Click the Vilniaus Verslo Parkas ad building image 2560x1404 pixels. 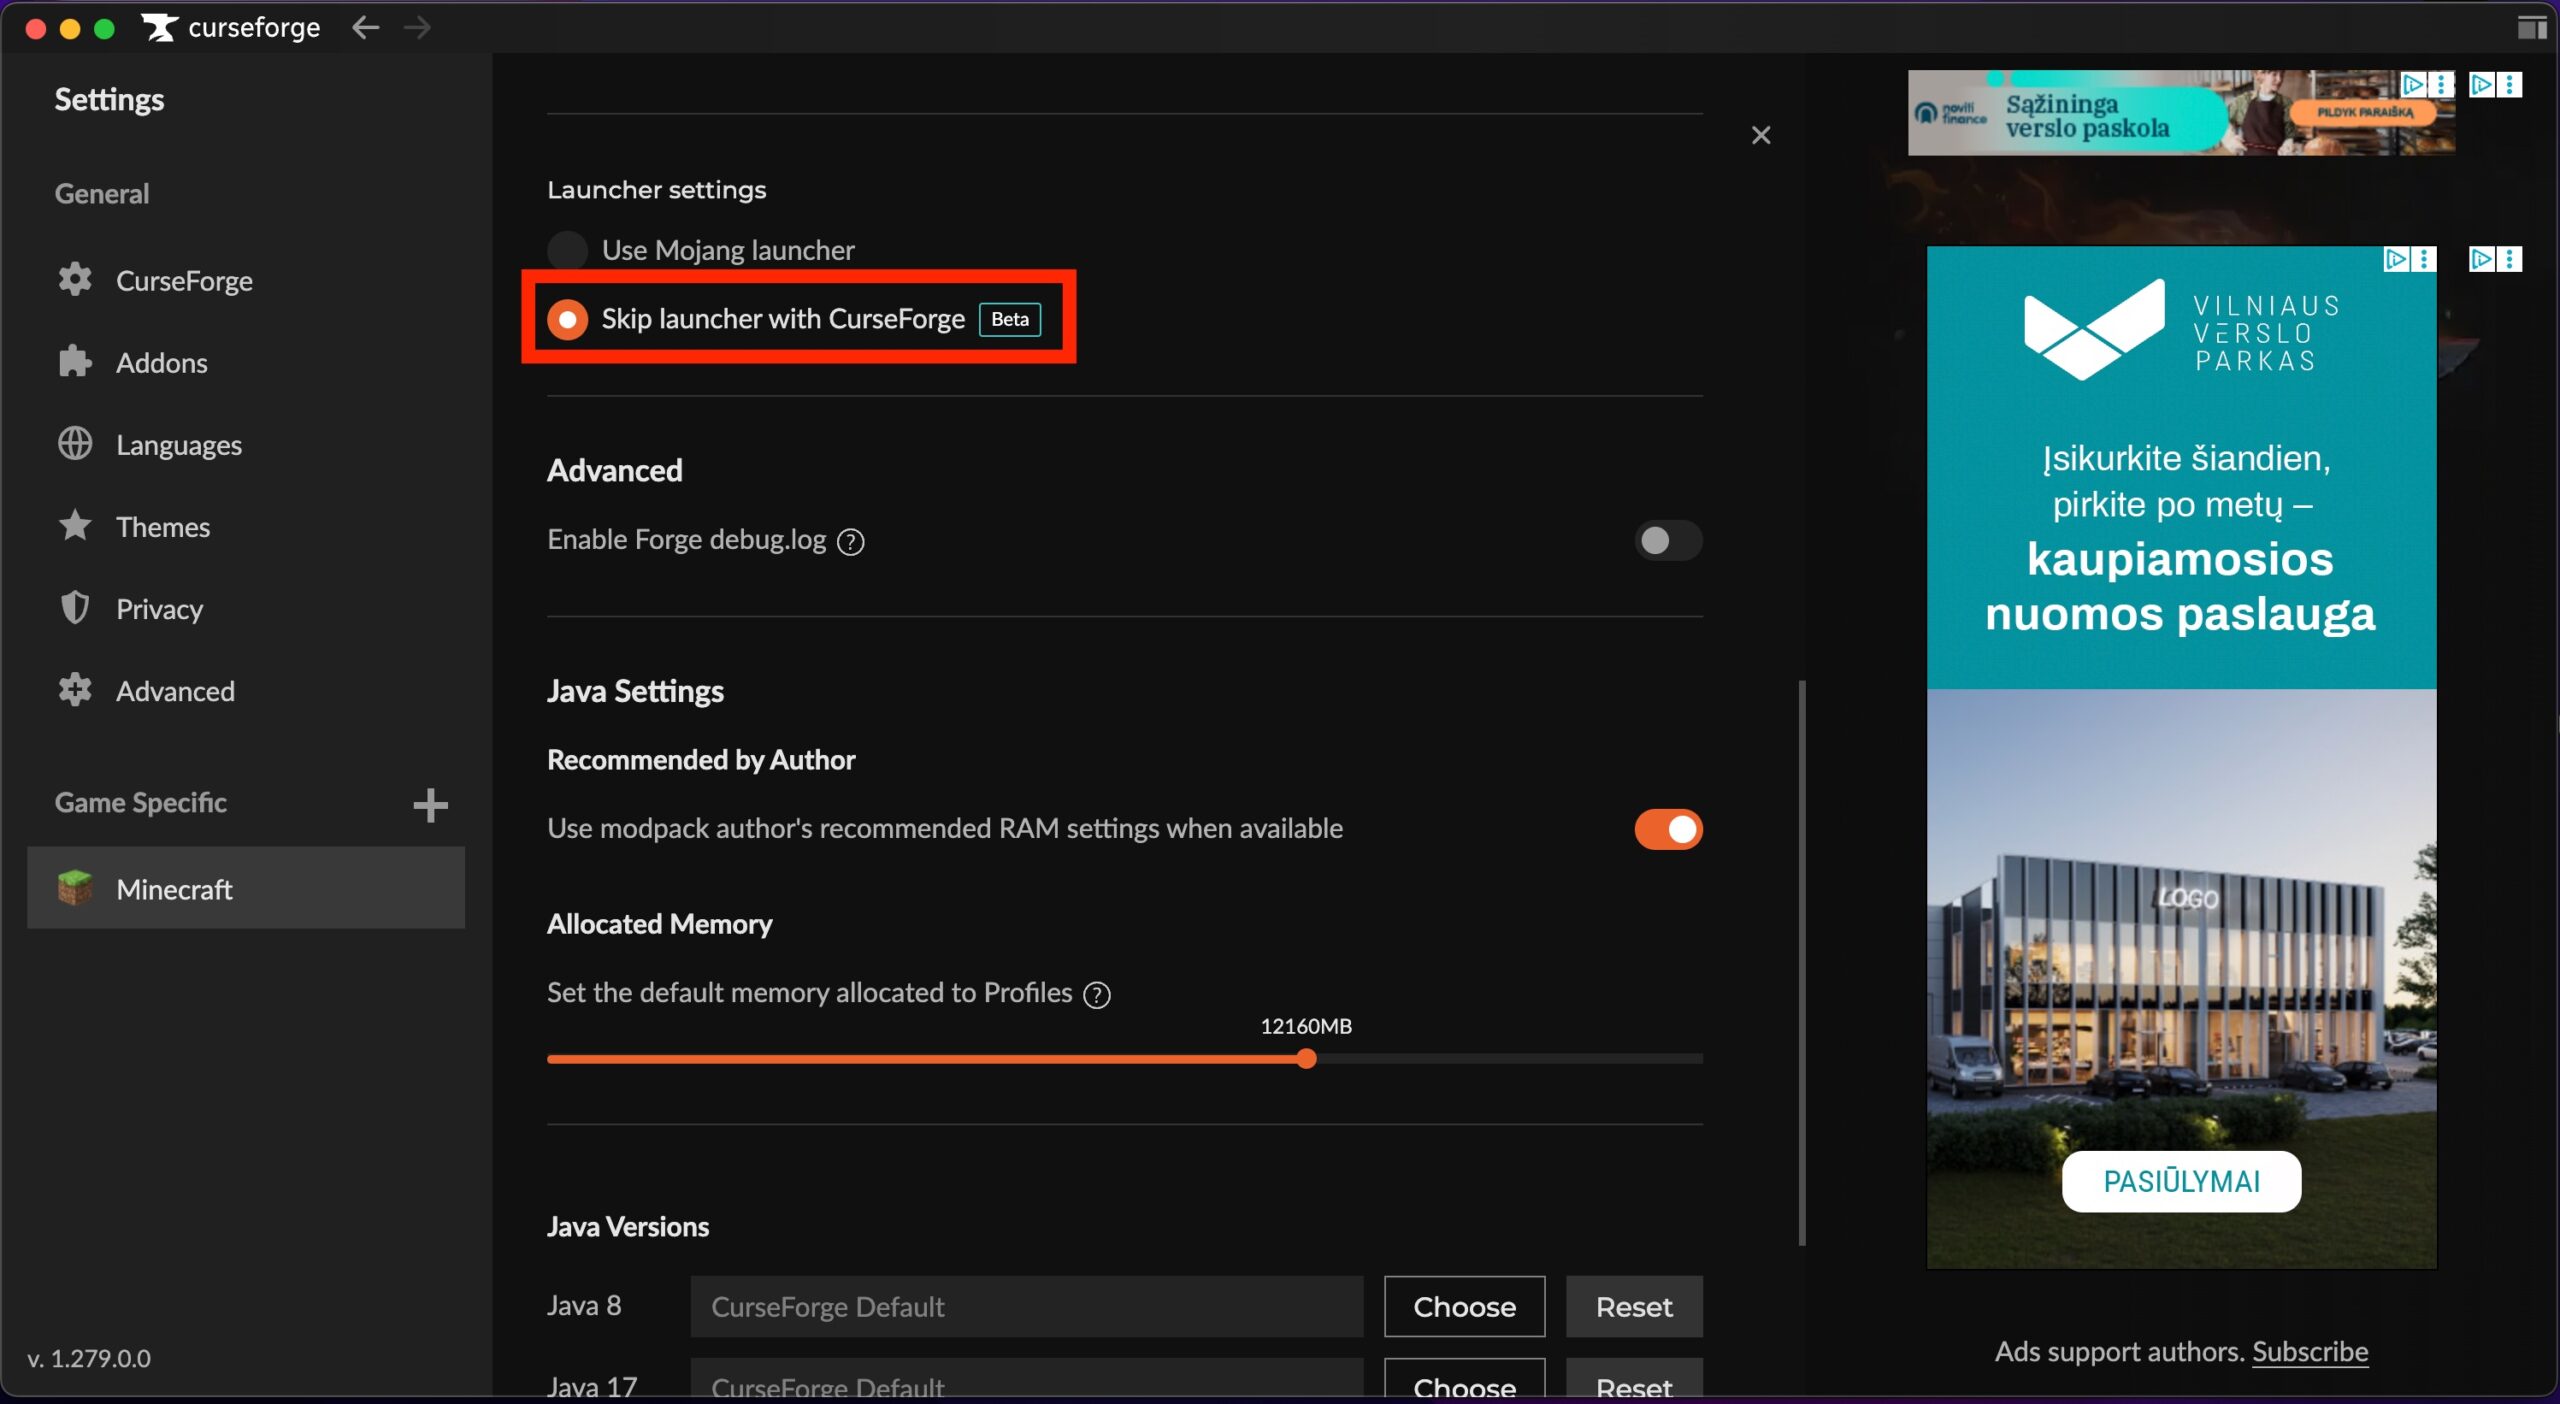pos(2181,978)
